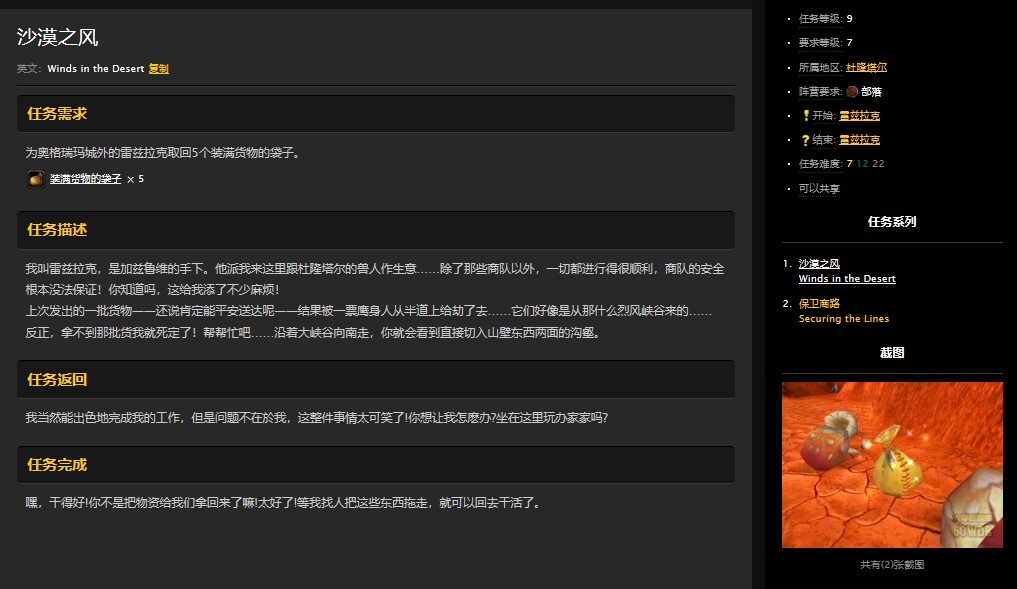Select 沙漠之风 in the quest series list

(x=819, y=264)
